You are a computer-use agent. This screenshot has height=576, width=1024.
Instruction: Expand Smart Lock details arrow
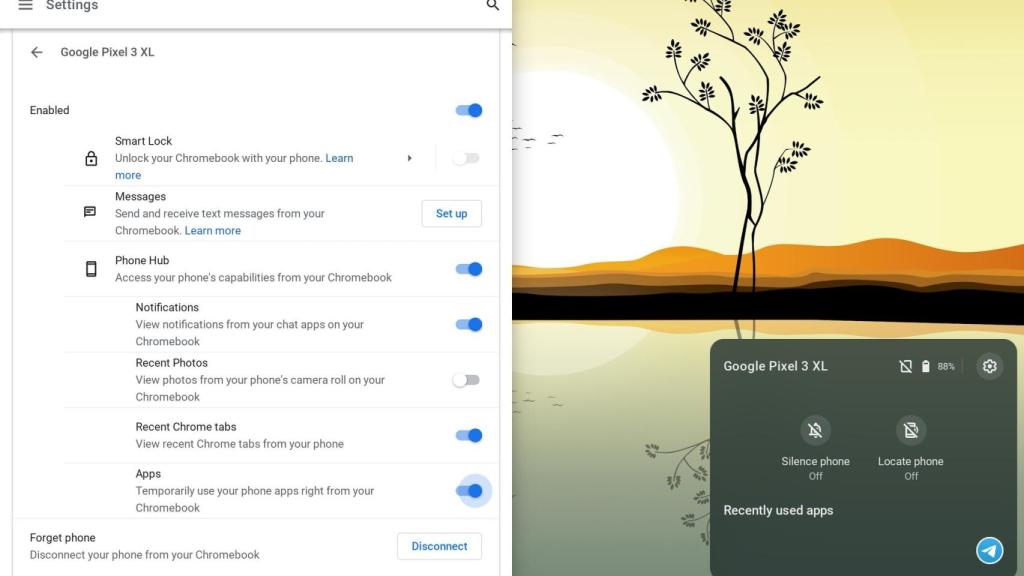click(409, 158)
